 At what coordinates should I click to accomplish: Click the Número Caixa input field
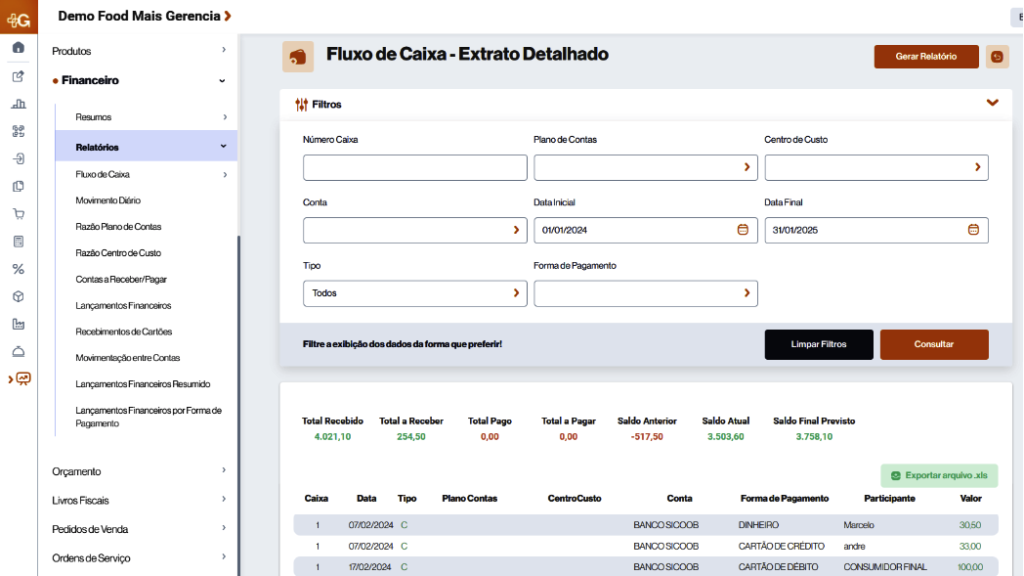[414, 168]
